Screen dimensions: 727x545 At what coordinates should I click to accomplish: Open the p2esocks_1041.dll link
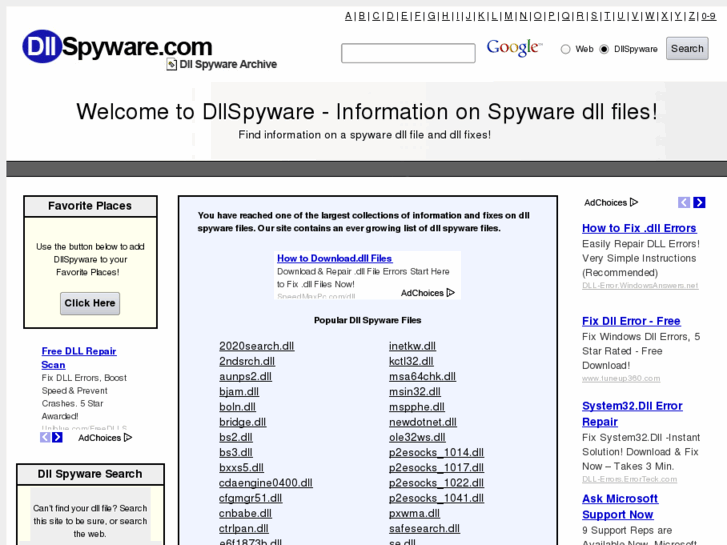[x=436, y=498]
